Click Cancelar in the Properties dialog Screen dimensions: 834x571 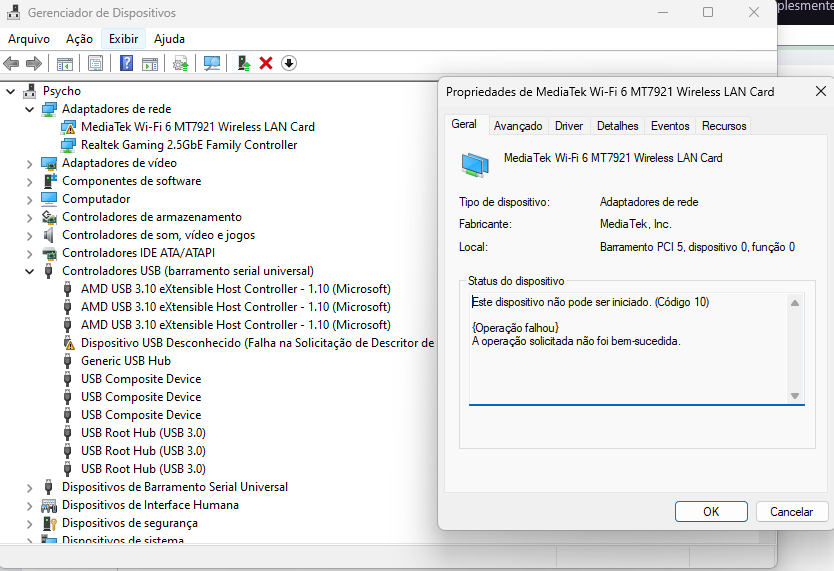pos(791,511)
